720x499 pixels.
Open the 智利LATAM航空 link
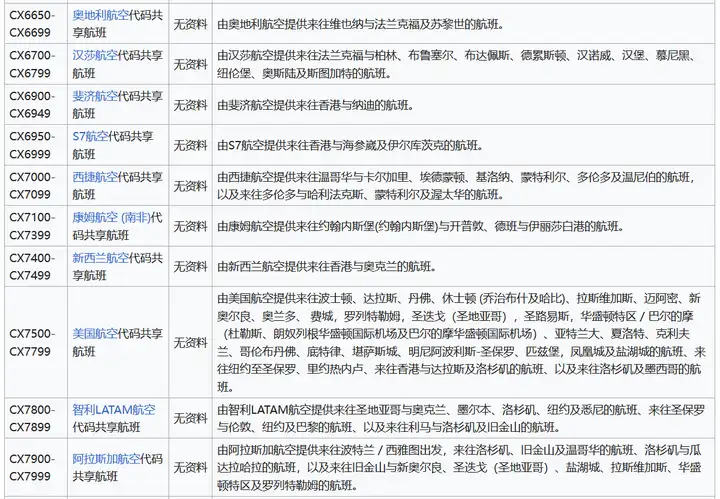tap(113, 409)
